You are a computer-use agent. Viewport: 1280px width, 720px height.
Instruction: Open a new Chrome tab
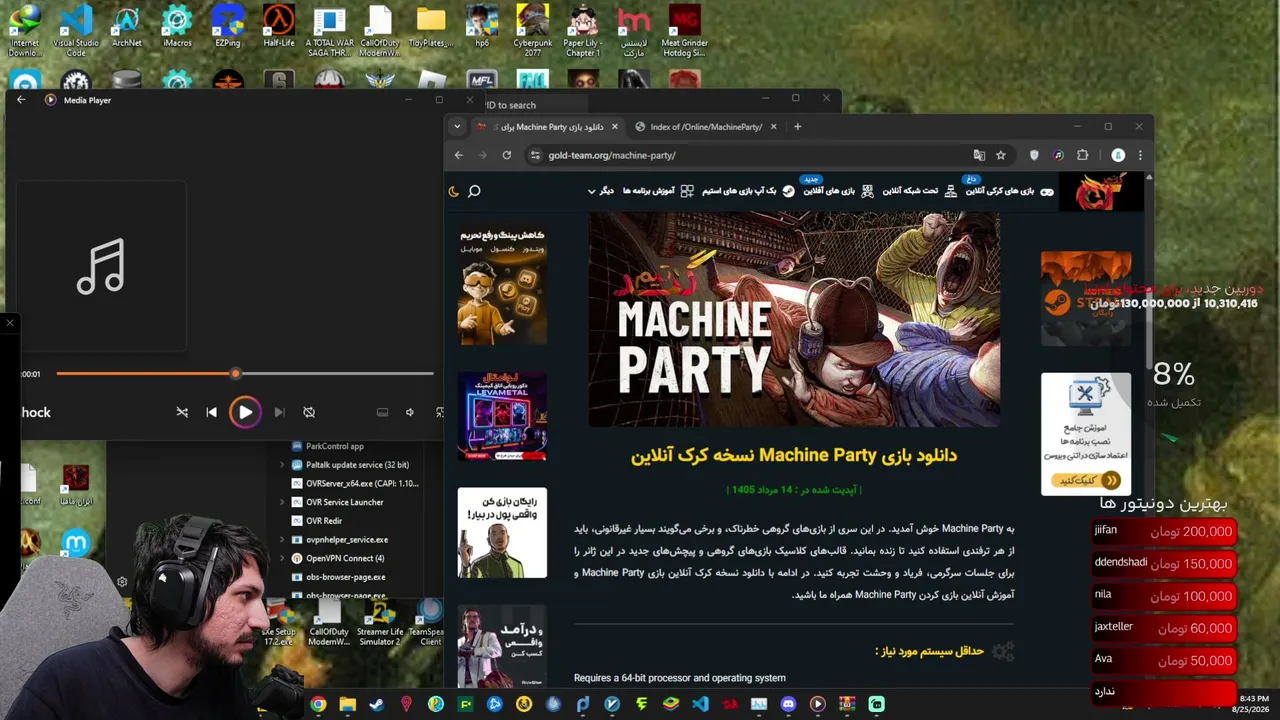pyautogui.click(x=797, y=127)
